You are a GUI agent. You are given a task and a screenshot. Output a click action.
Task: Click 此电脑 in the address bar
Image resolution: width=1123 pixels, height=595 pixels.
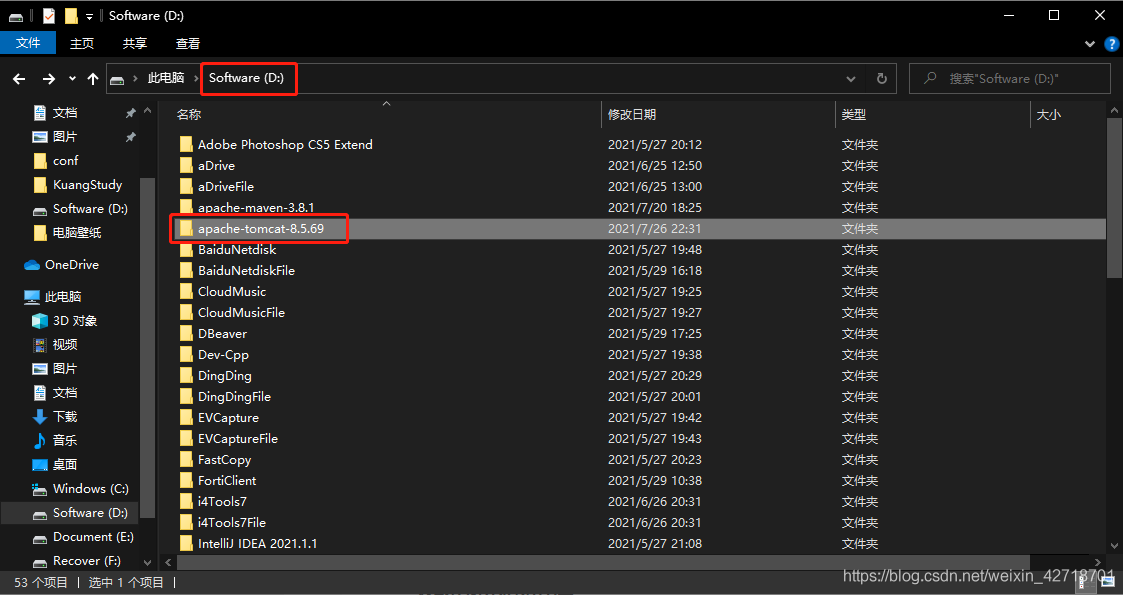click(x=165, y=78)
